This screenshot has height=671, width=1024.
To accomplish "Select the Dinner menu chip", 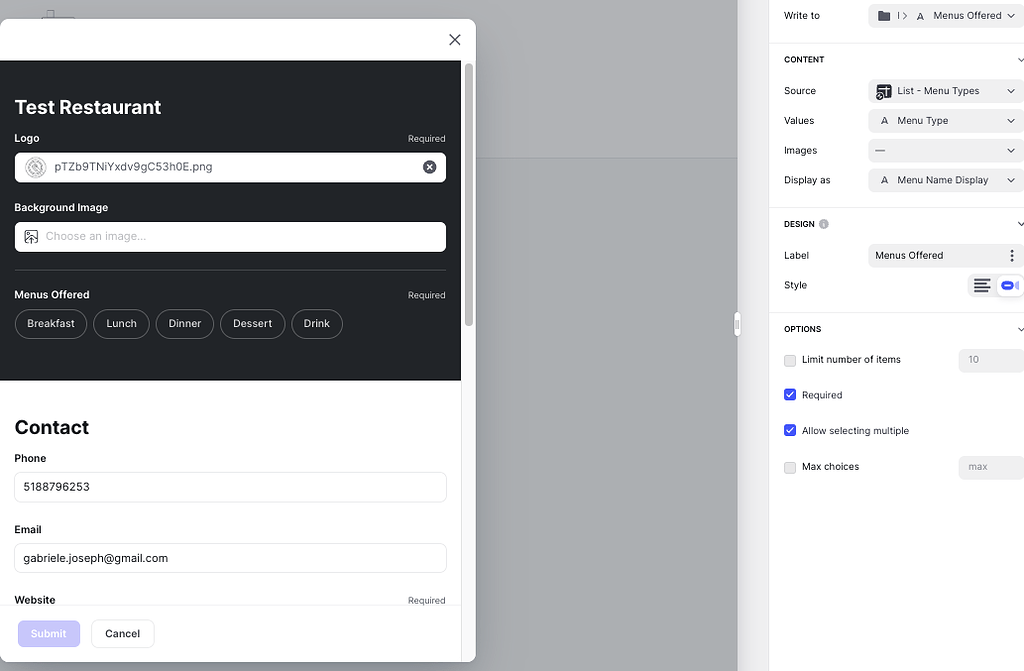I will pyautogui.click(x=184, y=324).
